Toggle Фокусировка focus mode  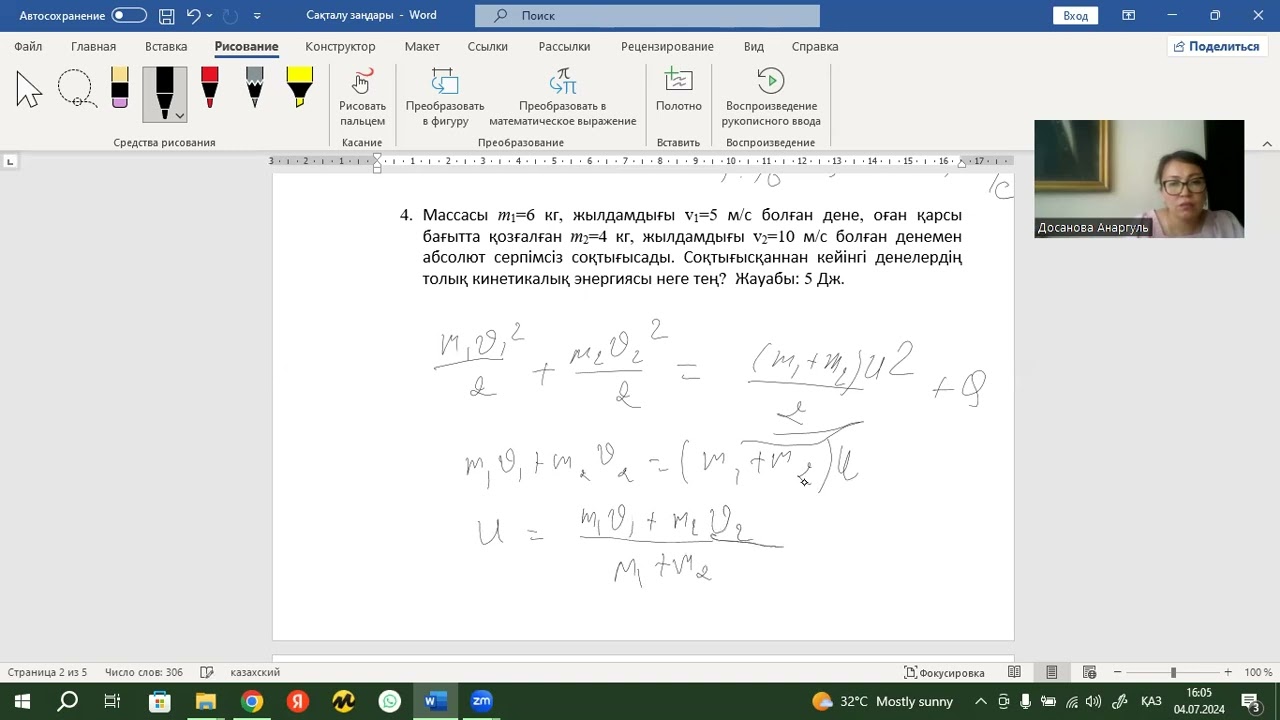click(x=944, y=673)
